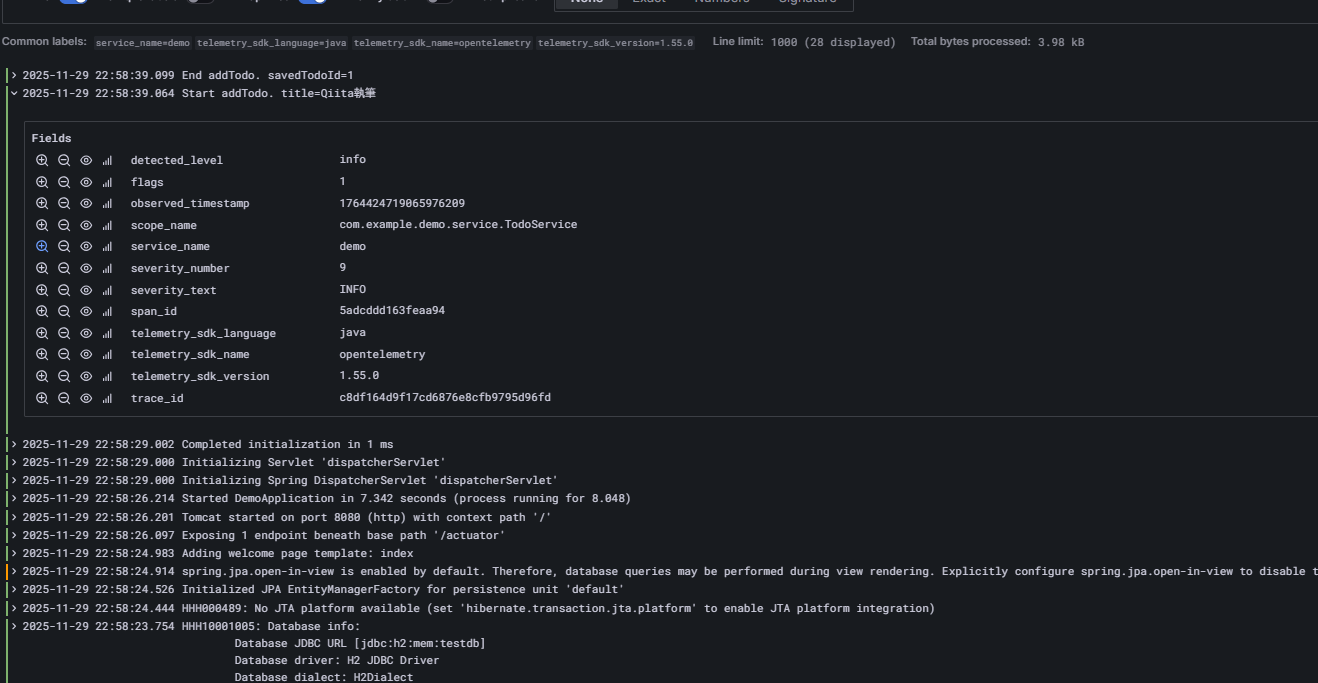Toggle eye icon for trace_id field

(x=86, y=398)
